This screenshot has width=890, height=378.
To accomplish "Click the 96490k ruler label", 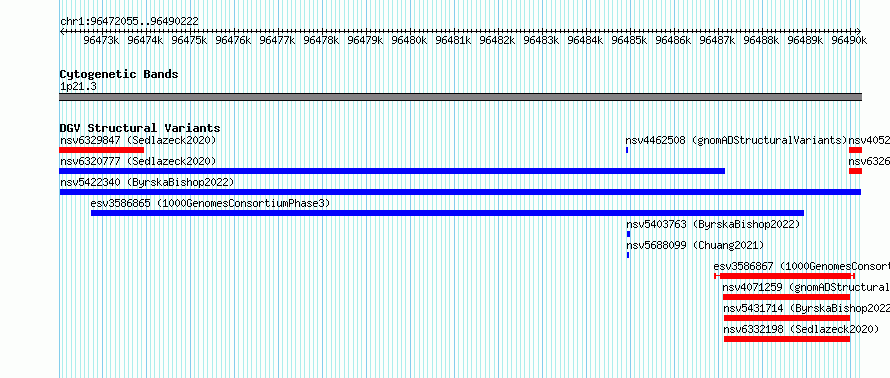I will coord(849,40).
